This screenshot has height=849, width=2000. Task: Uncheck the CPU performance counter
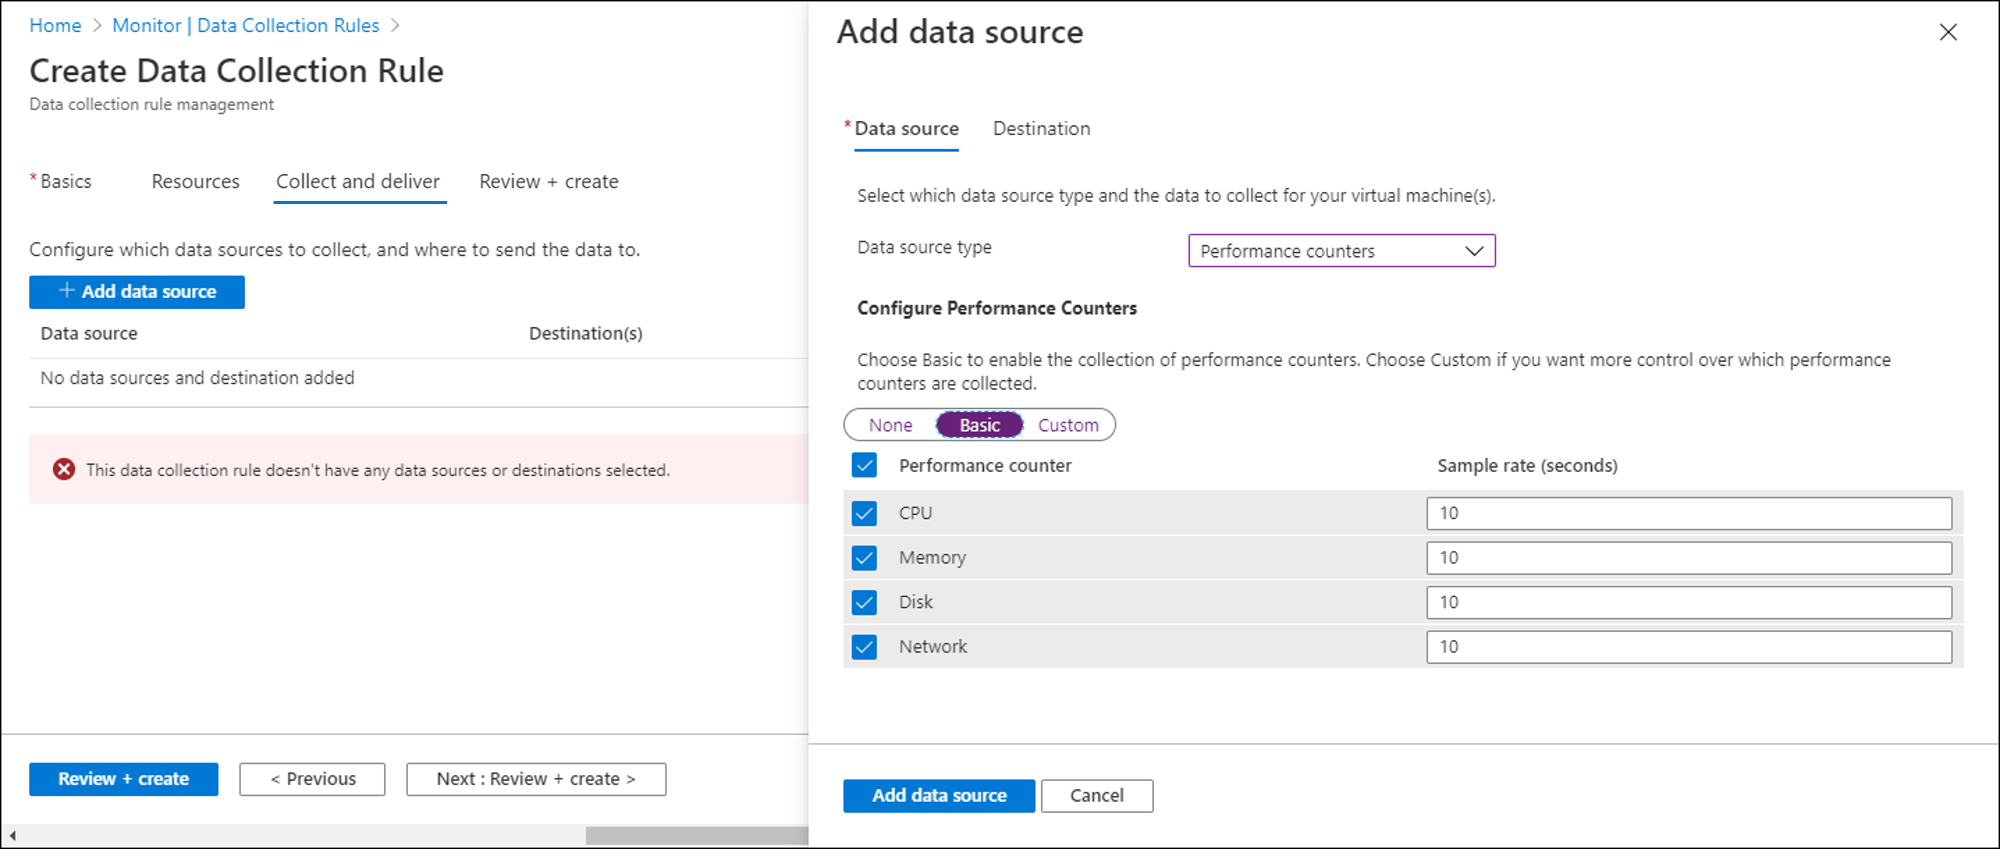click(x=864, y=513)
